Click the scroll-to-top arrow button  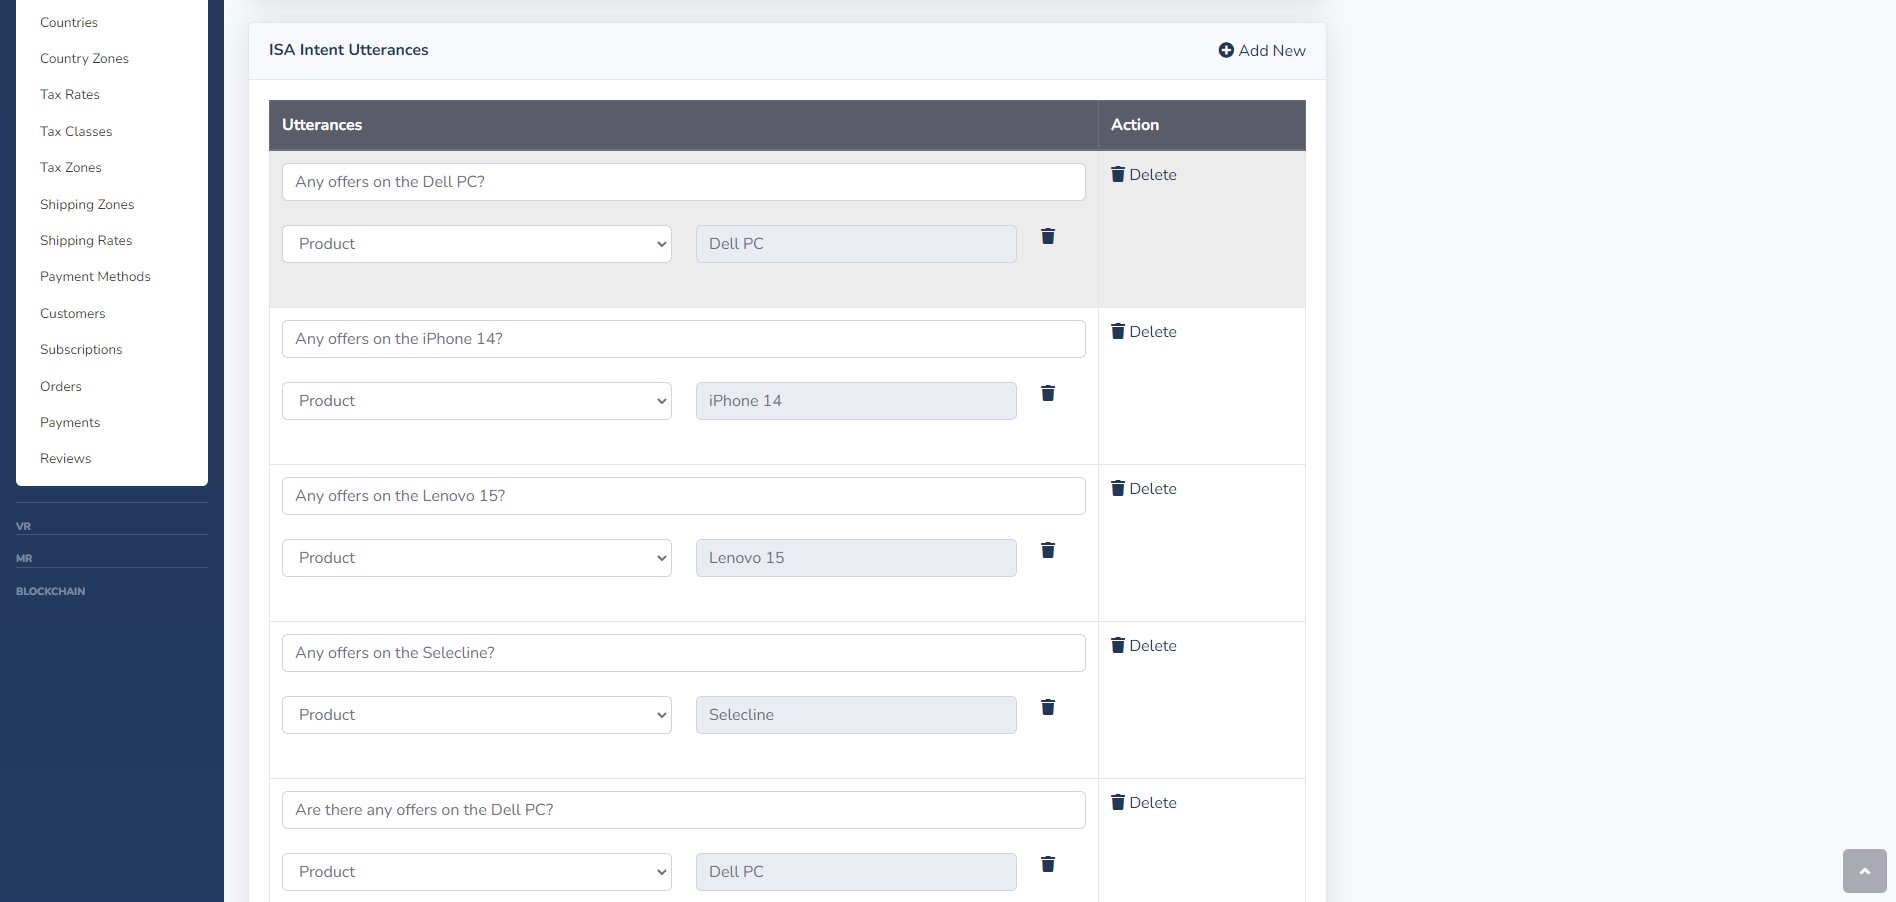tap(1864, 871)
